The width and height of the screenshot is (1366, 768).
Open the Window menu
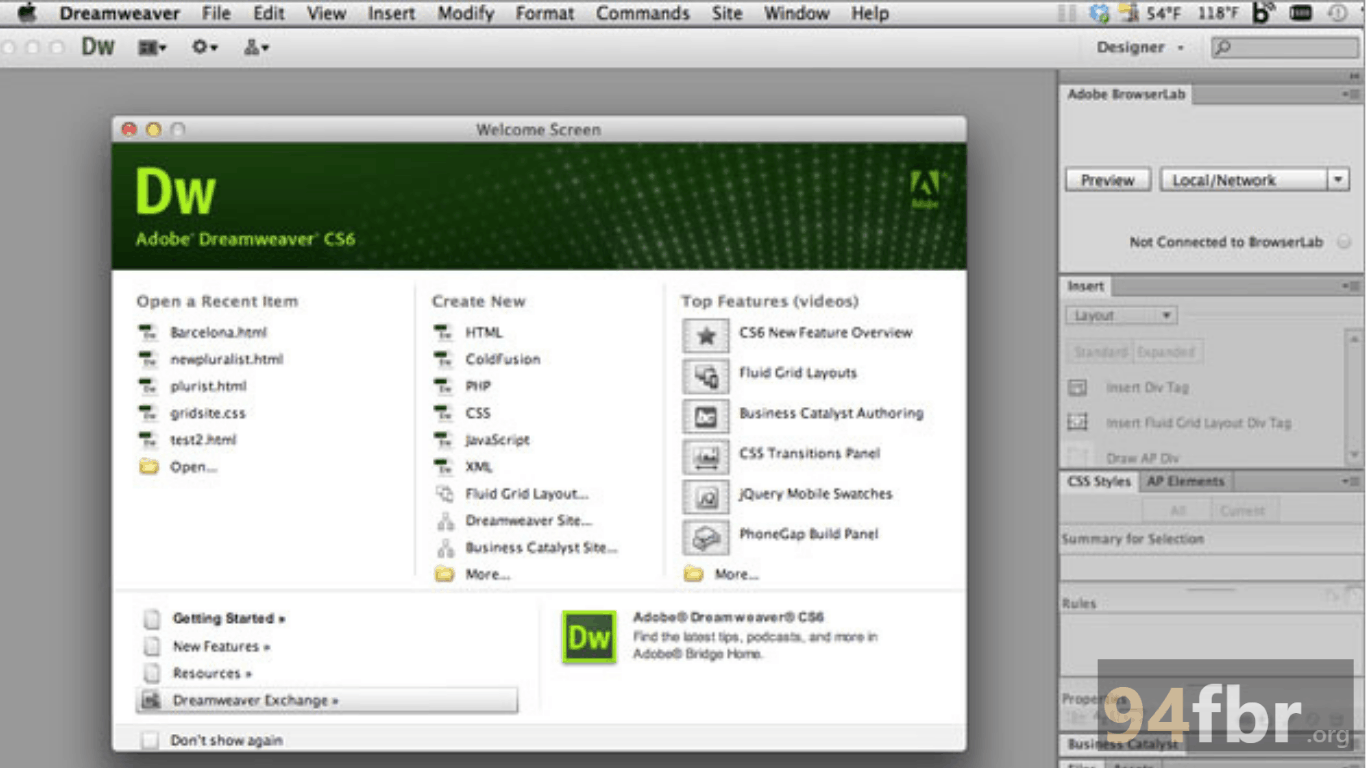tap(797, 13)
